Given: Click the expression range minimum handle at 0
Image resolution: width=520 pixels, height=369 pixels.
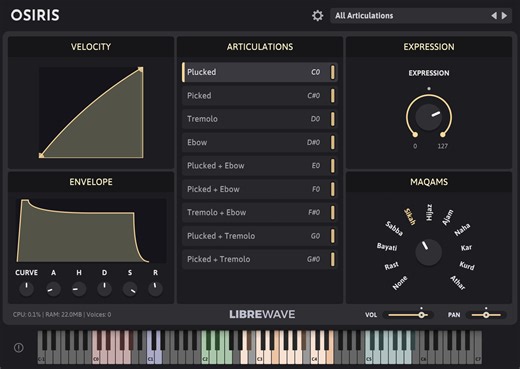Looking at the screenshot, I should pos(415,135).
